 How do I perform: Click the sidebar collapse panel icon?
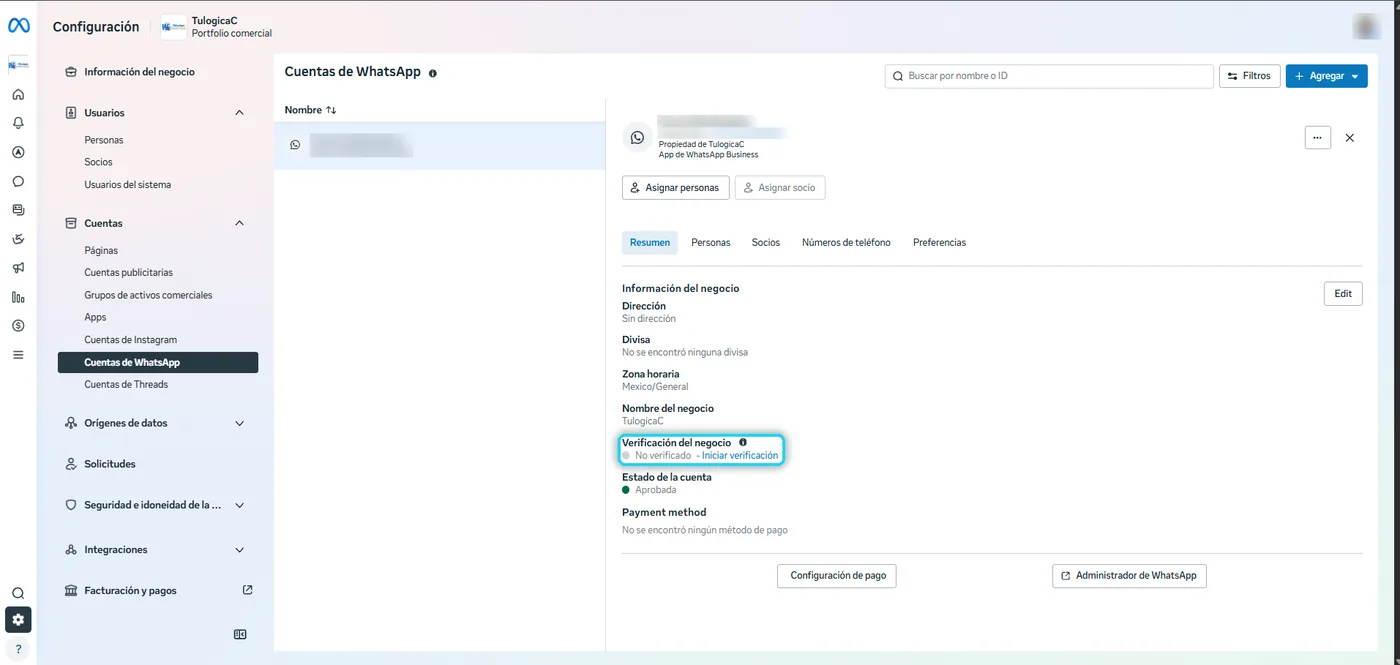tap(240, 634)
